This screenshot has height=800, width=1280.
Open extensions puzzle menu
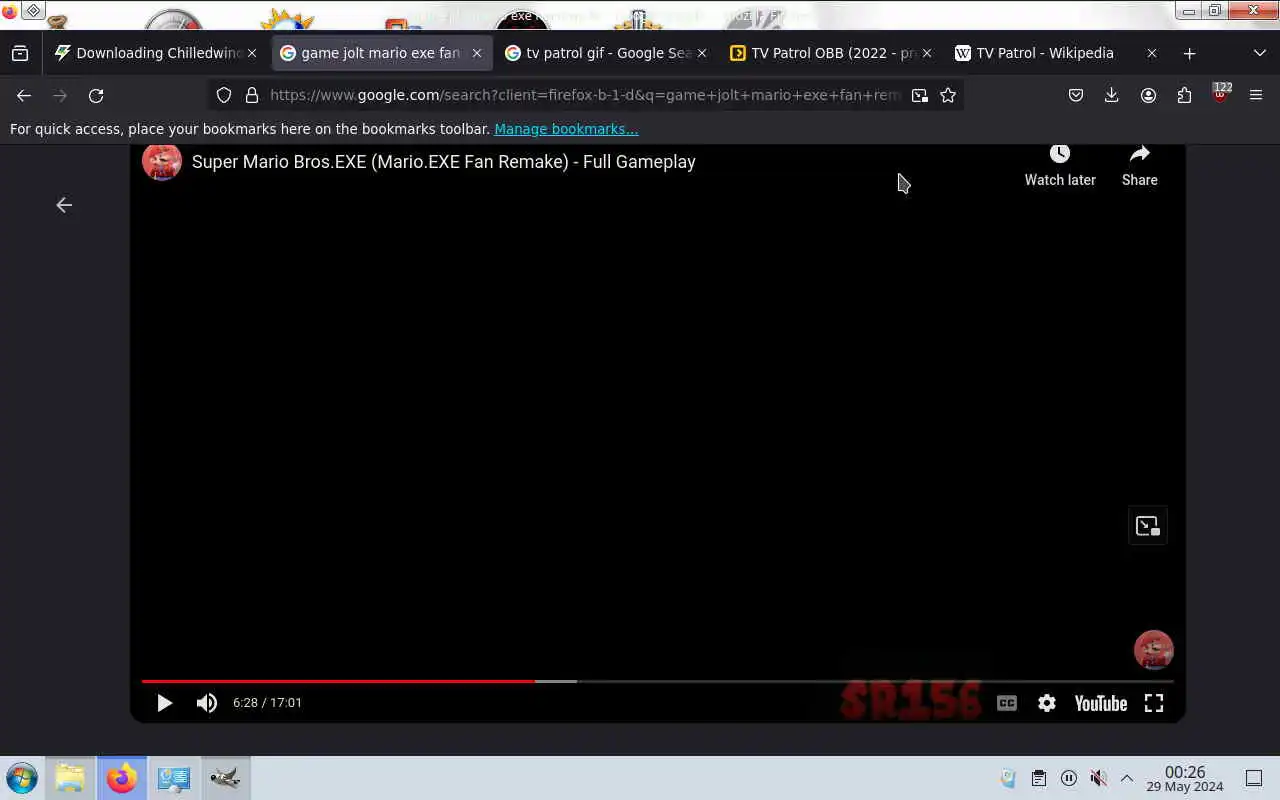point(1184,95)
